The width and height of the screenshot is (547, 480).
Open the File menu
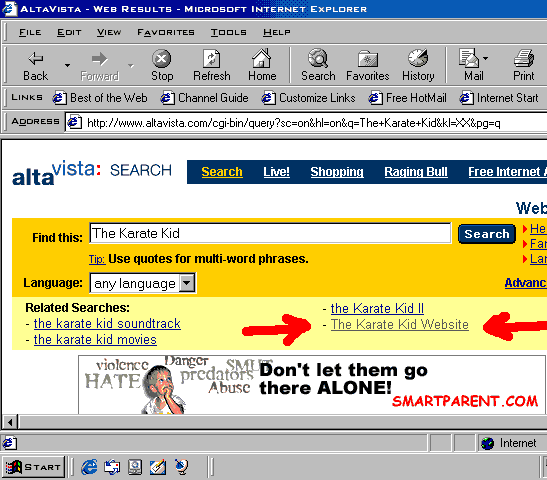(x=30, y=32)
